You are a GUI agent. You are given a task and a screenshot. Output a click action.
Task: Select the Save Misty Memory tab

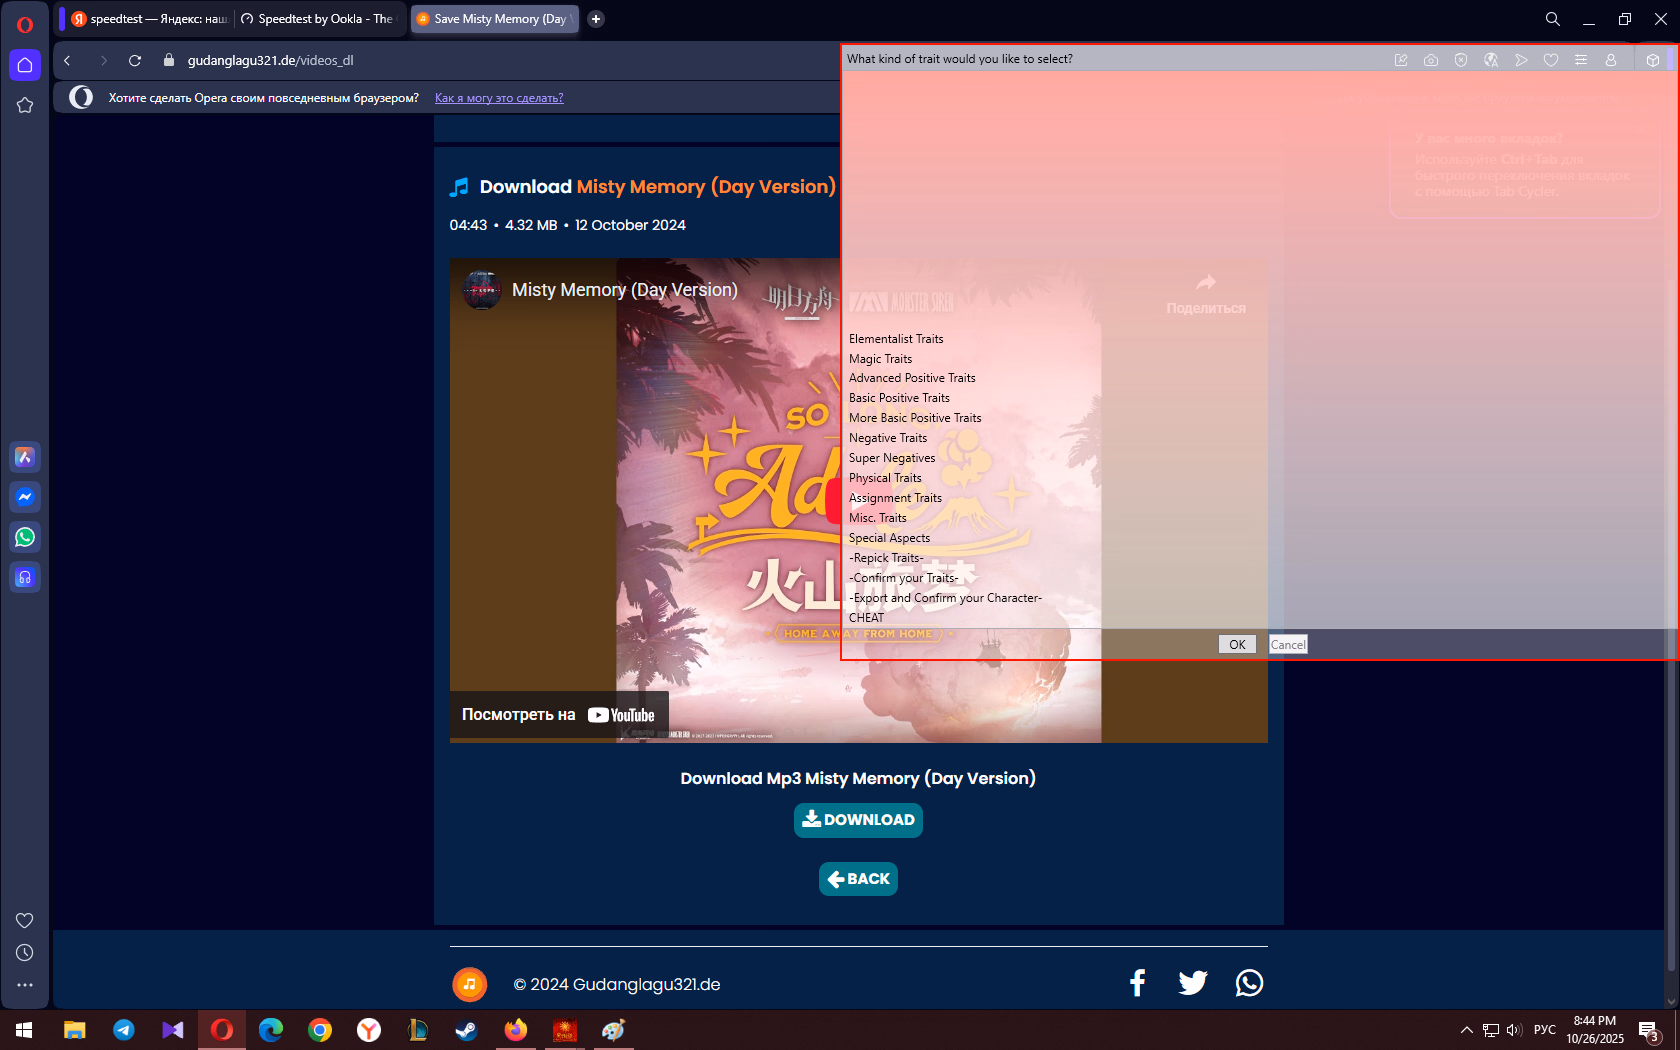495,19
